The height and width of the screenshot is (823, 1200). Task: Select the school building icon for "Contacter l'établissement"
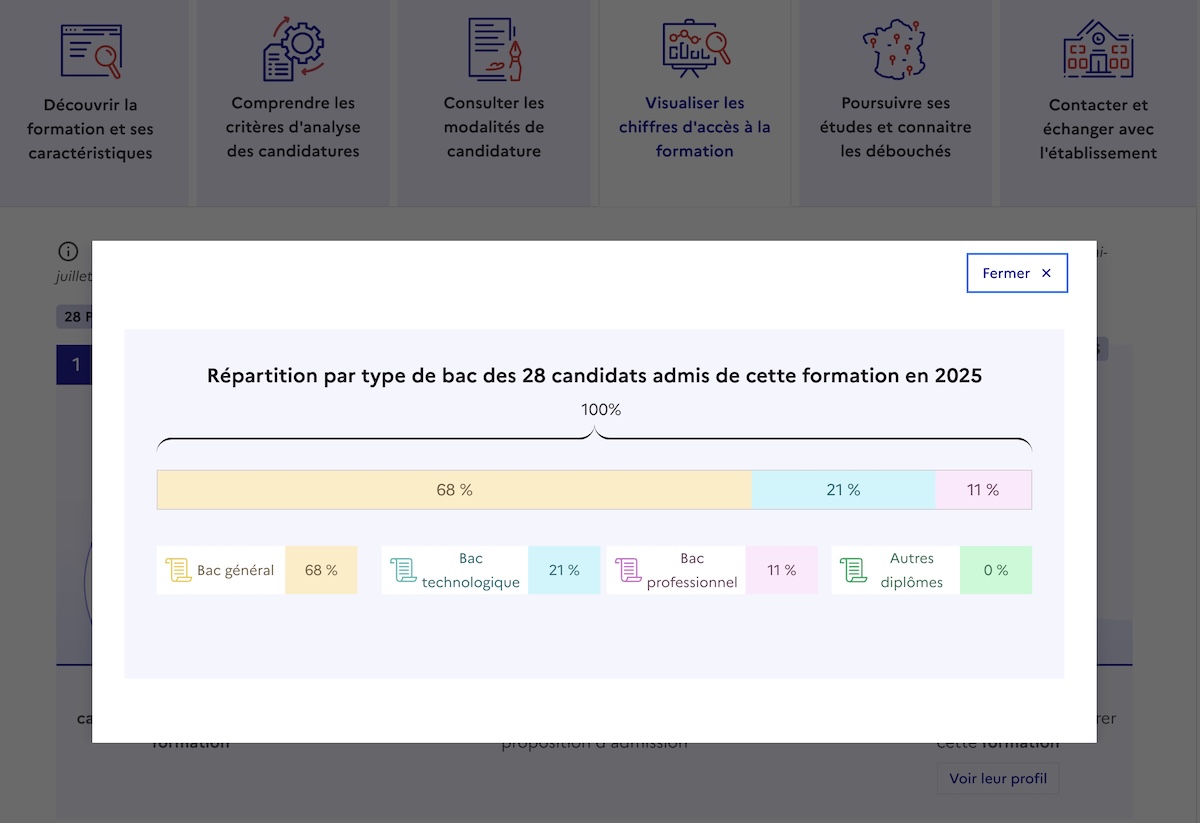pos(1097,46)
